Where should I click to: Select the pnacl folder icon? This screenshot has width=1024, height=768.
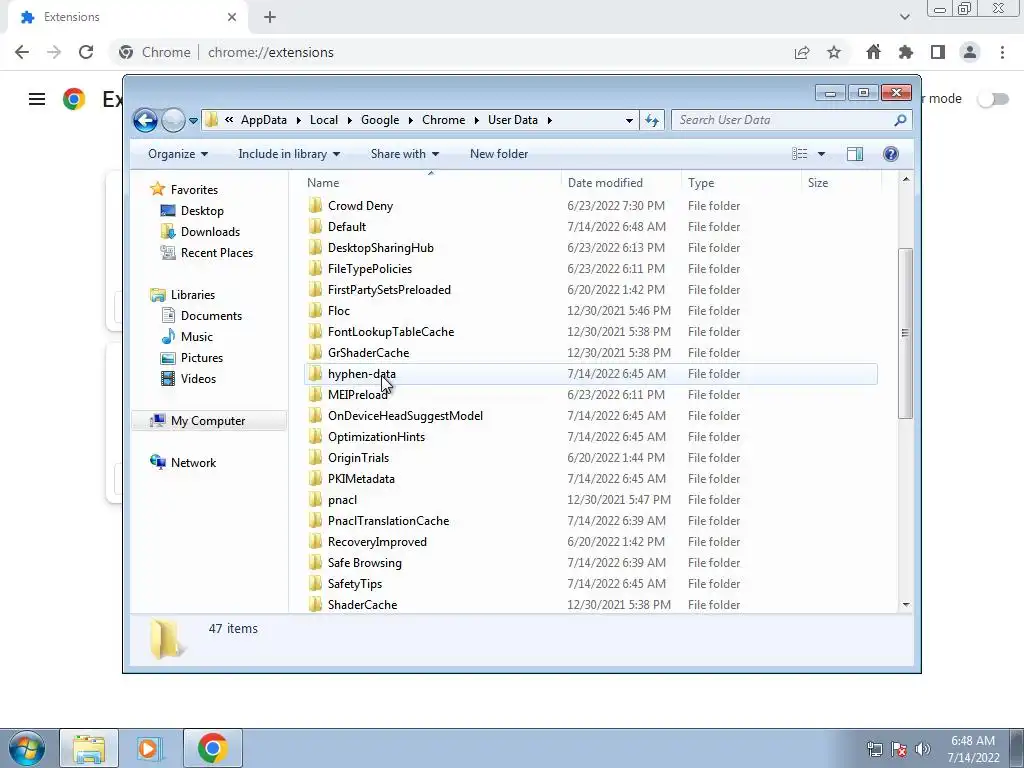(x=315, y=500)
